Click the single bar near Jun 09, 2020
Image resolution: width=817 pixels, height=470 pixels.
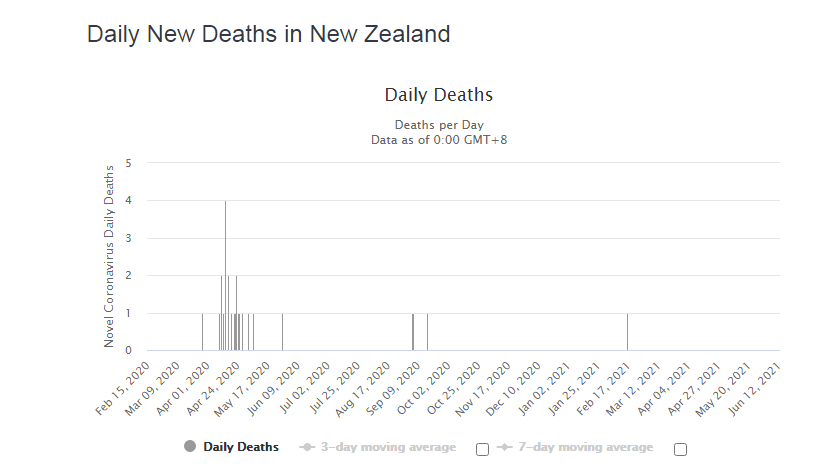[282, 332]
